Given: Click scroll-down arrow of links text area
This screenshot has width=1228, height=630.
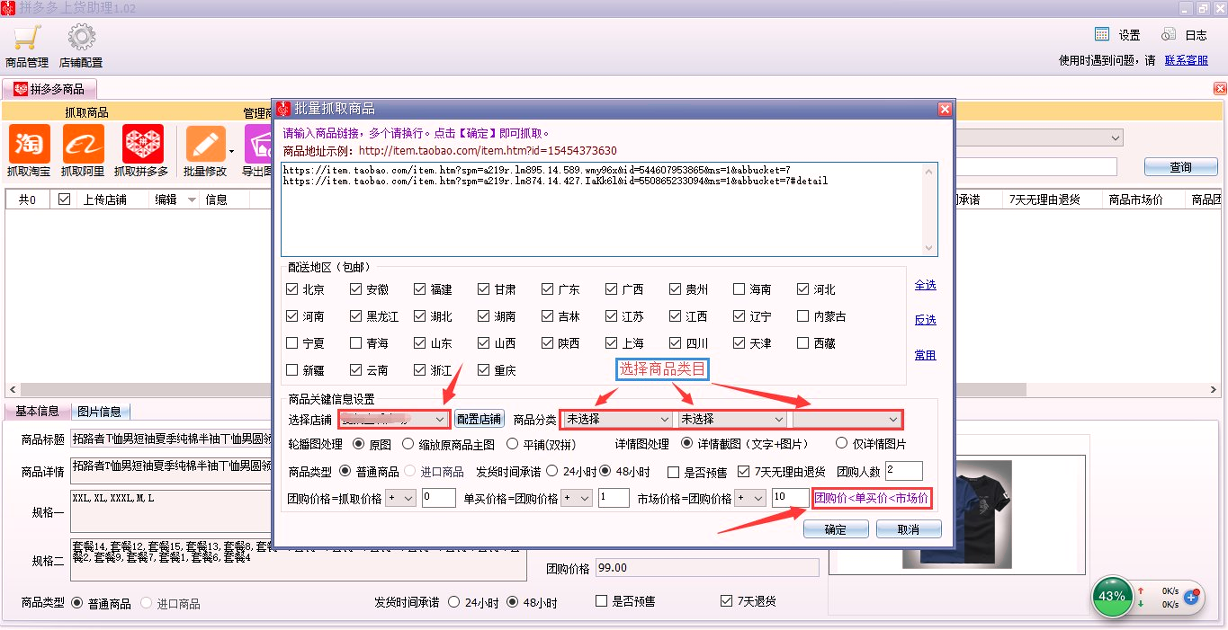Looking at the screenshot, I should coord(930,248).
